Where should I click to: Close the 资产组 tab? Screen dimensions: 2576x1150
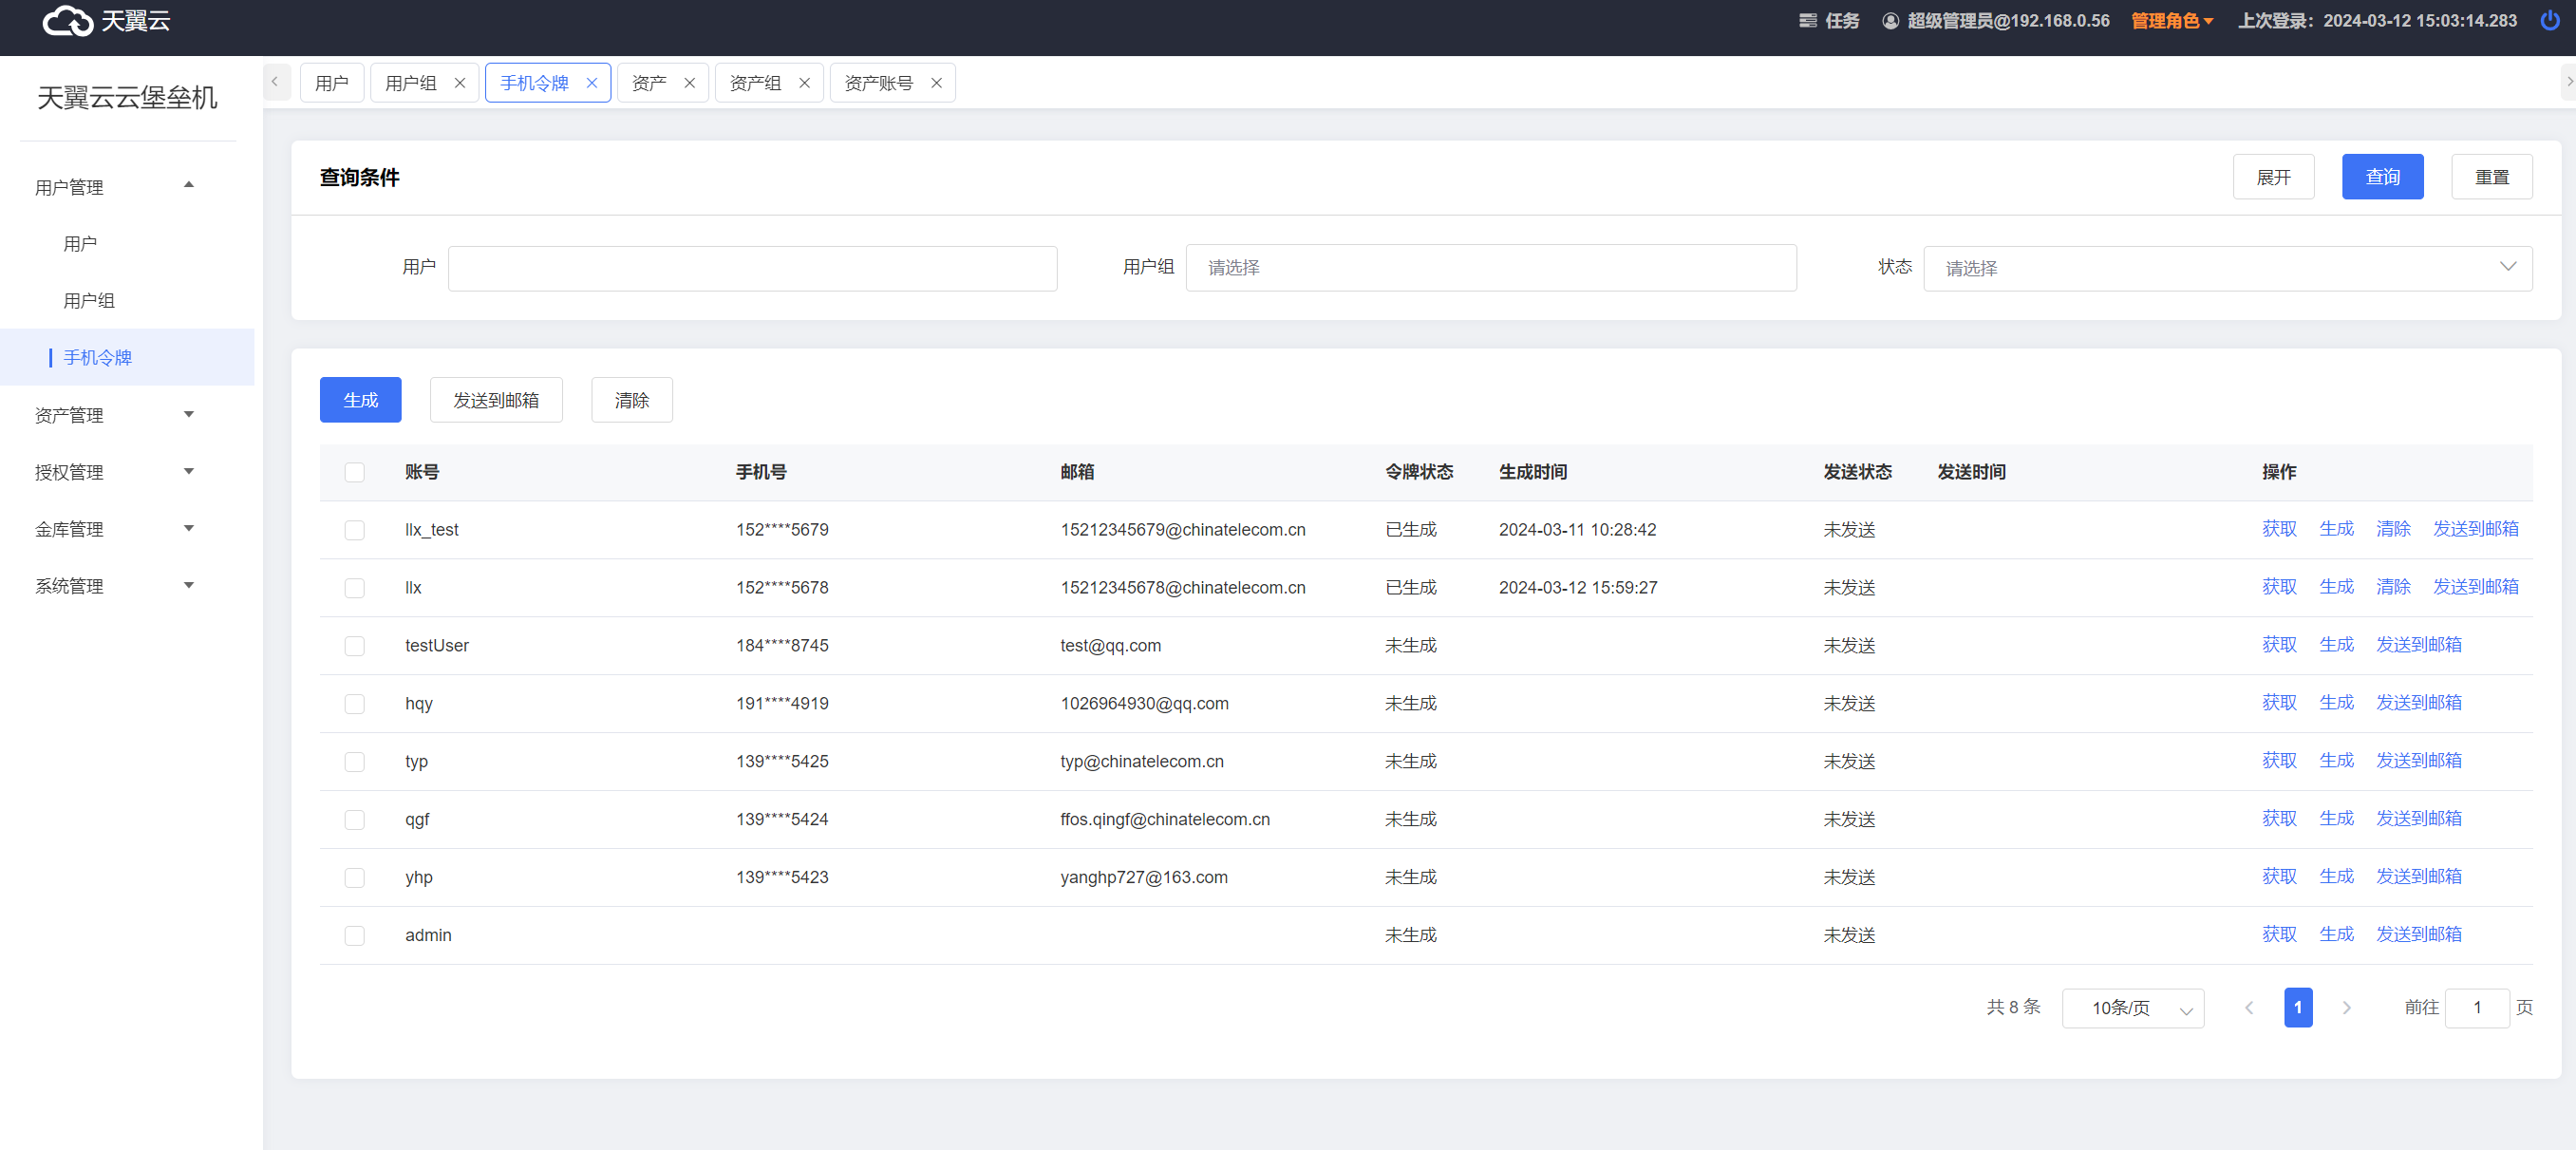(804, 83)
